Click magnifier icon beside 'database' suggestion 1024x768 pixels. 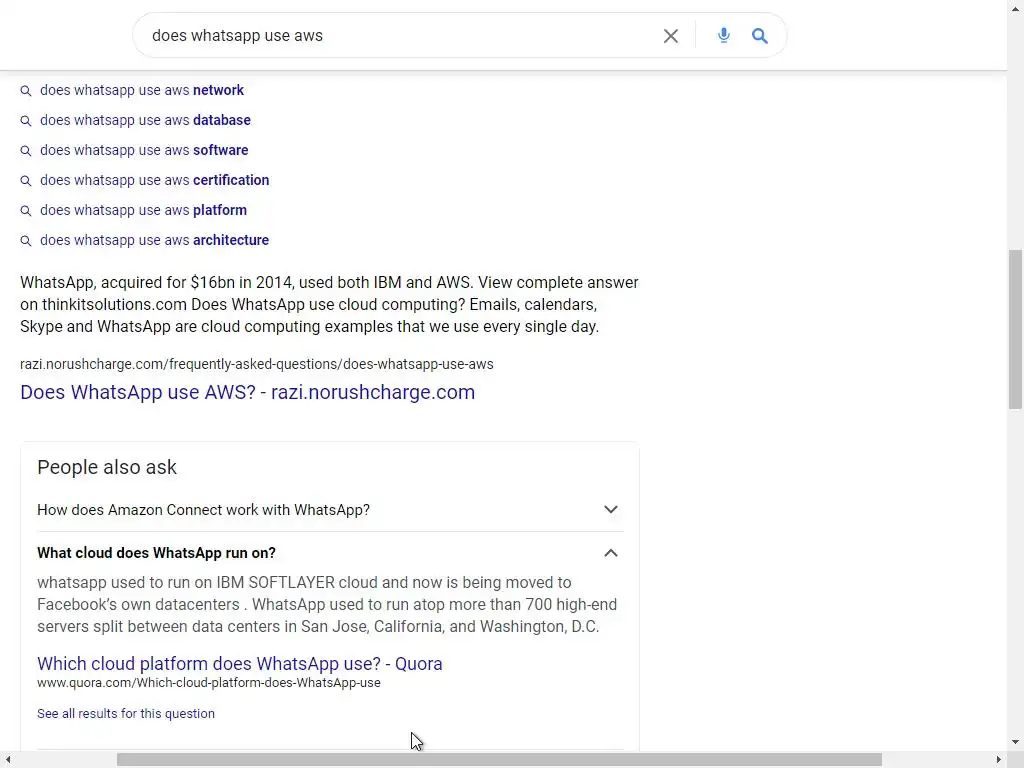[x=25, y=121]
